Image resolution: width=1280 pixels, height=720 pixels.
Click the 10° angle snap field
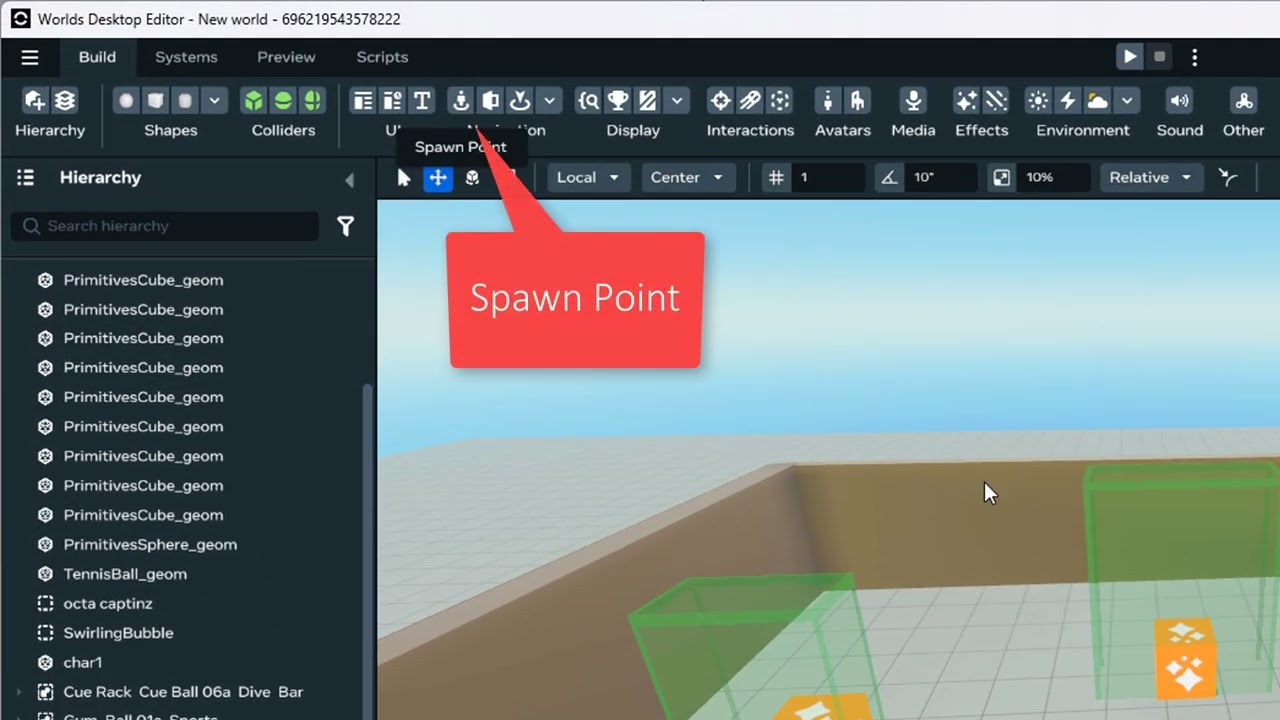point(942,178)
